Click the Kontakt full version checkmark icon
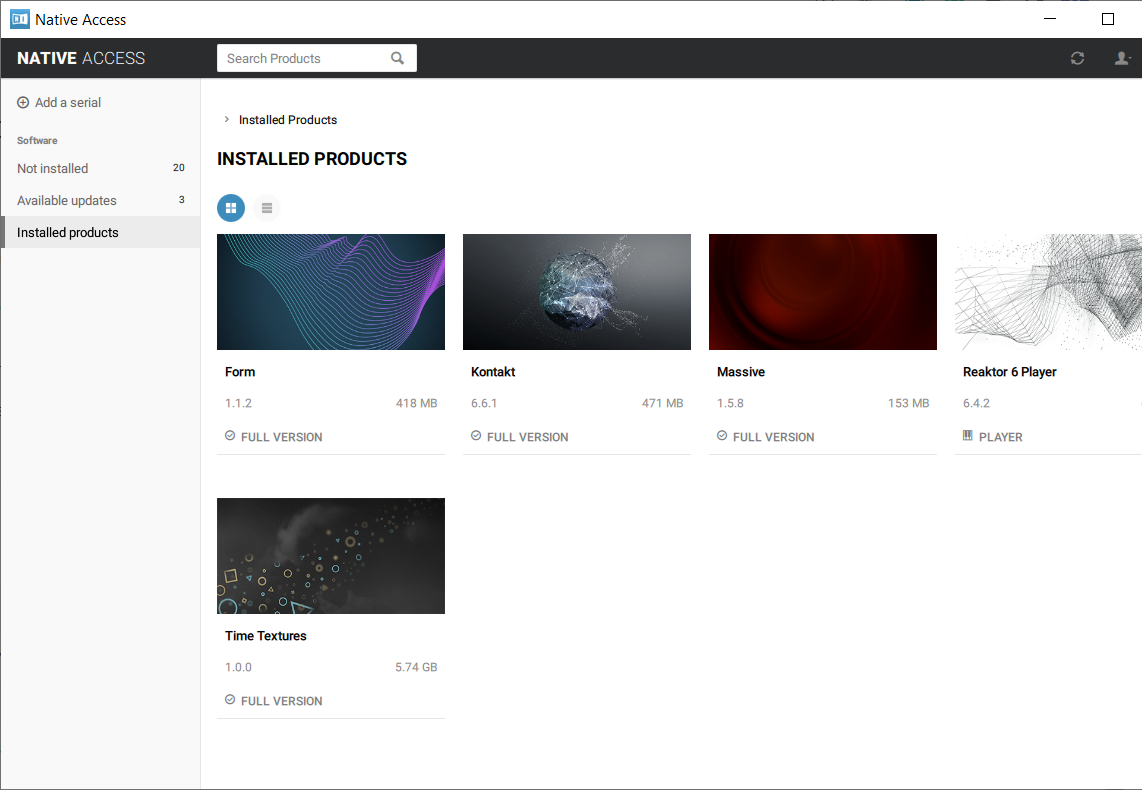 click(x=476, y=435)
